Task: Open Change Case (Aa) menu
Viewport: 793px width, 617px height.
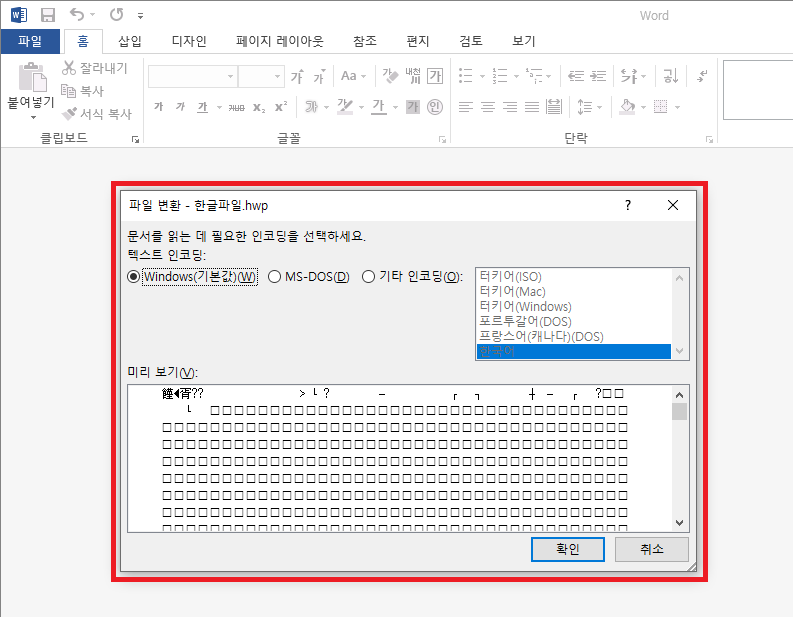Action: pyautogui.click(x=353, y=76)
